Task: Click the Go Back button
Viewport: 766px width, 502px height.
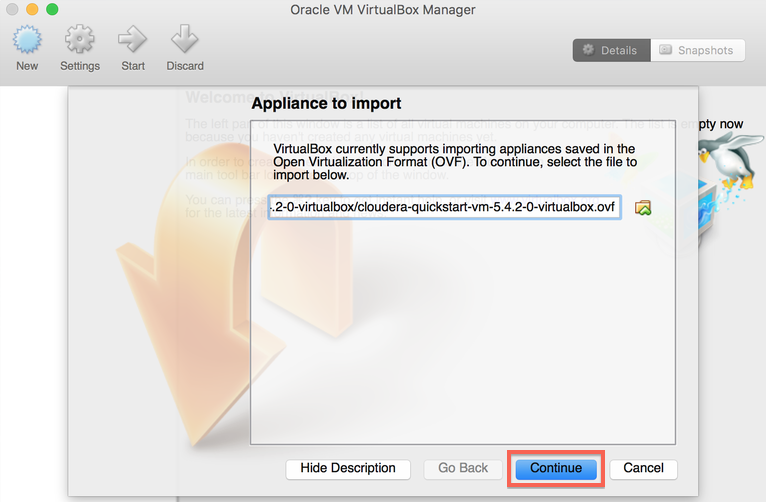Action: (x=463, y=468)
